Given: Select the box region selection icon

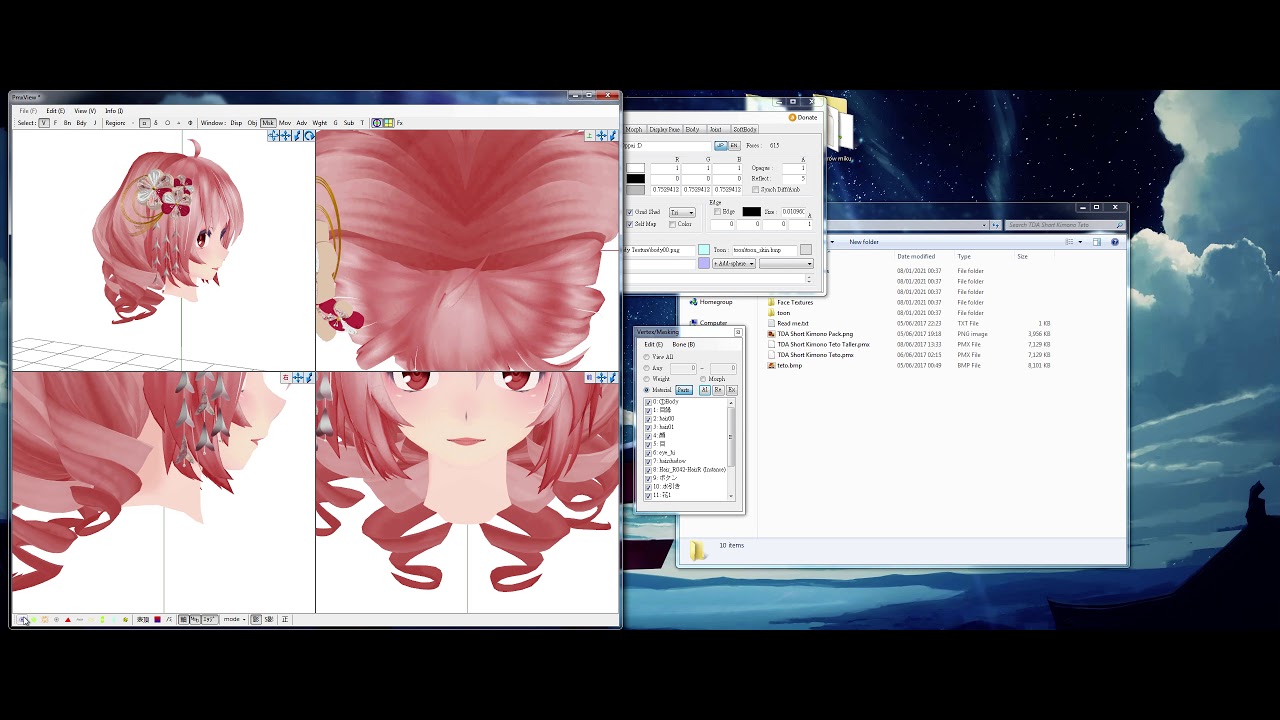Looking at the screenshot, I should coord(144,123).
